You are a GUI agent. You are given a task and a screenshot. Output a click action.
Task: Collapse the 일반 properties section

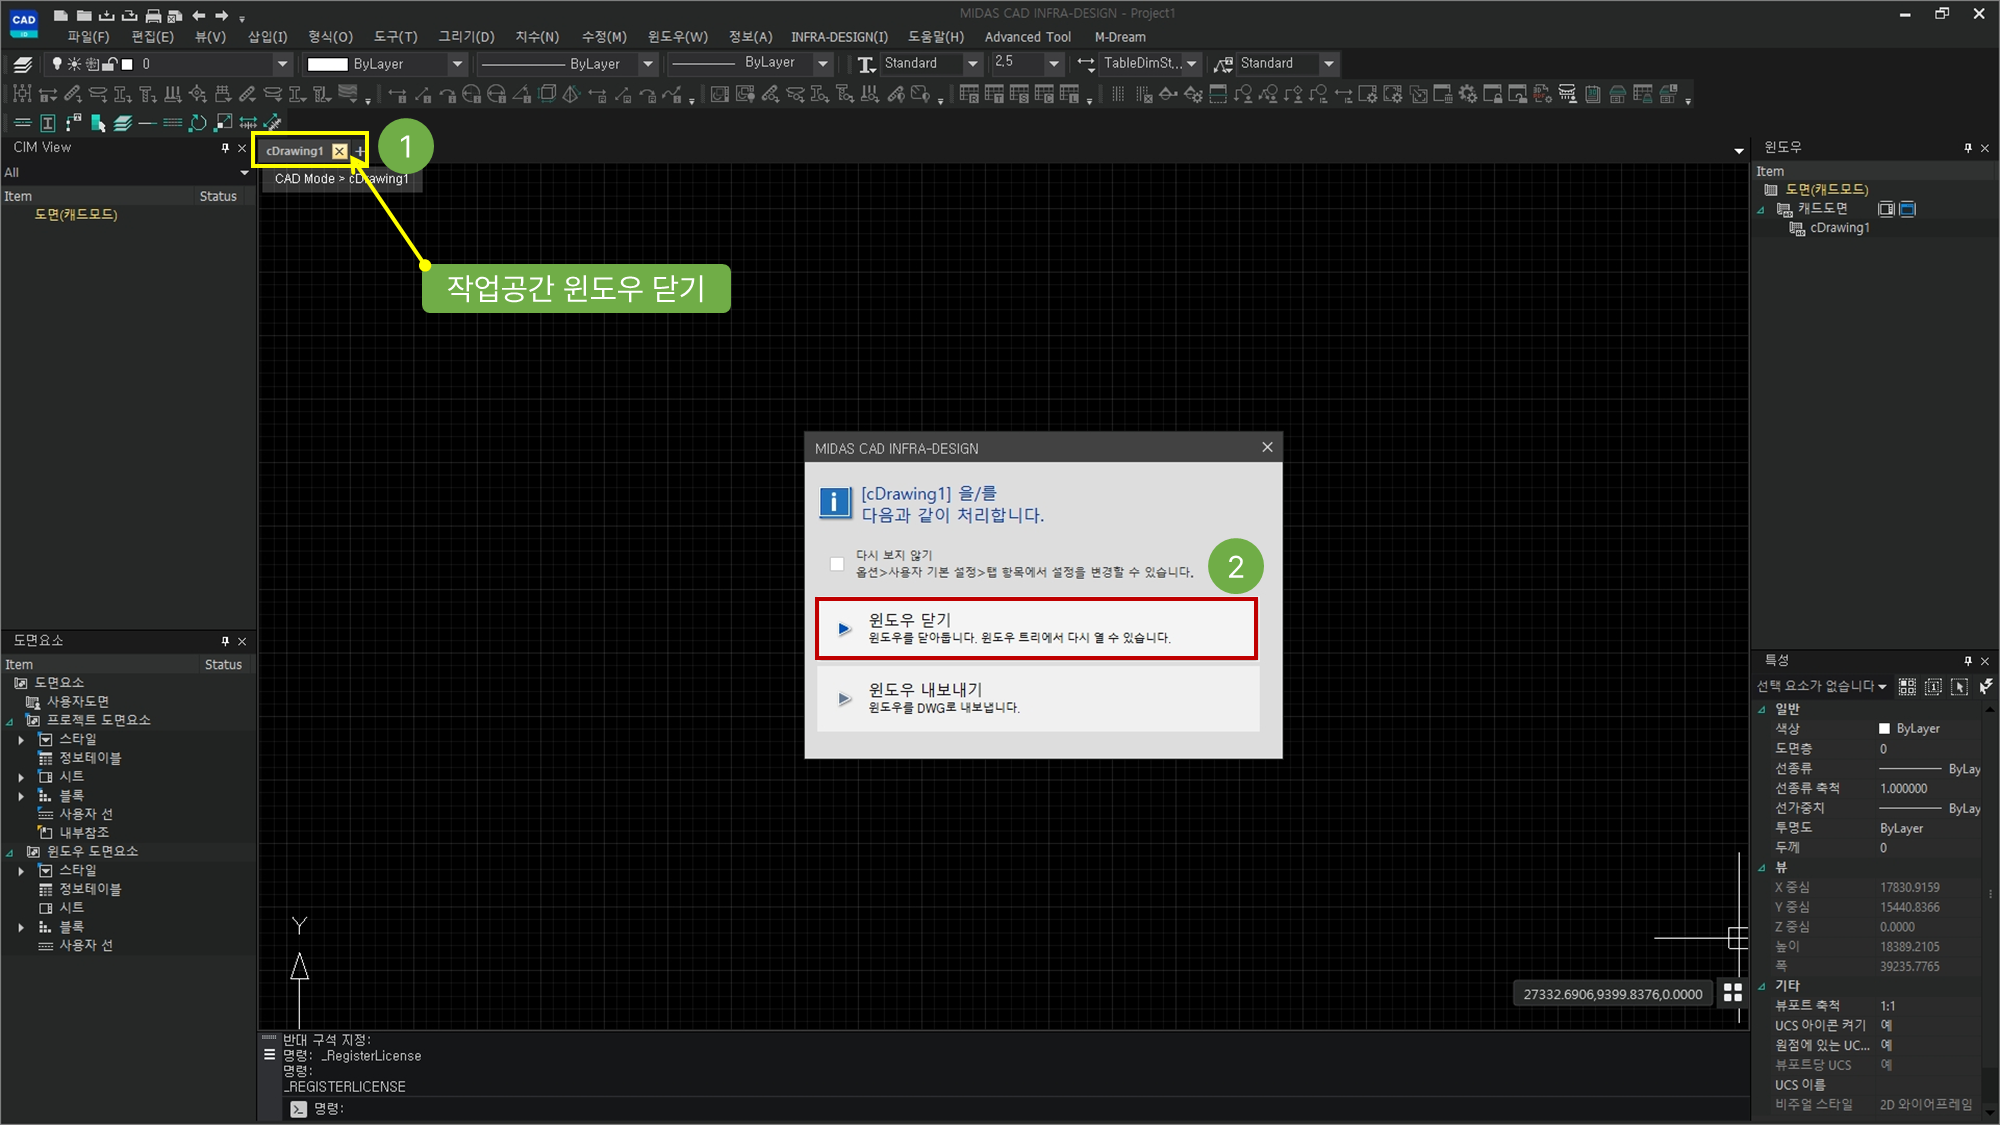1762,709
